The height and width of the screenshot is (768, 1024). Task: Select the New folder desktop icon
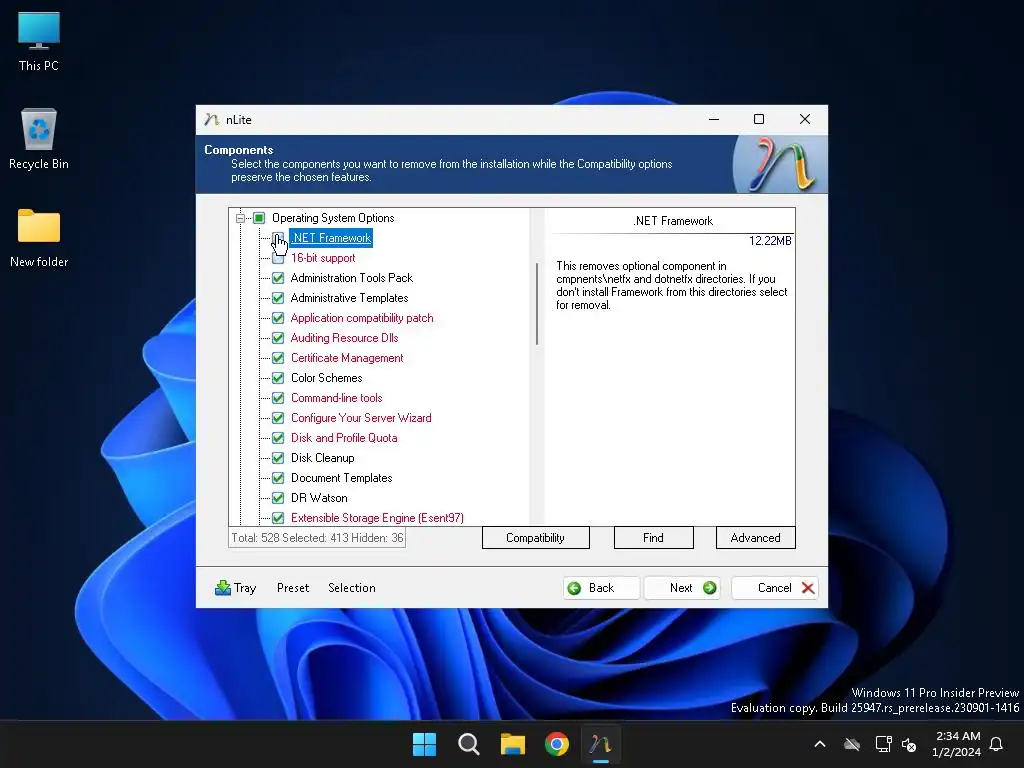39,238
